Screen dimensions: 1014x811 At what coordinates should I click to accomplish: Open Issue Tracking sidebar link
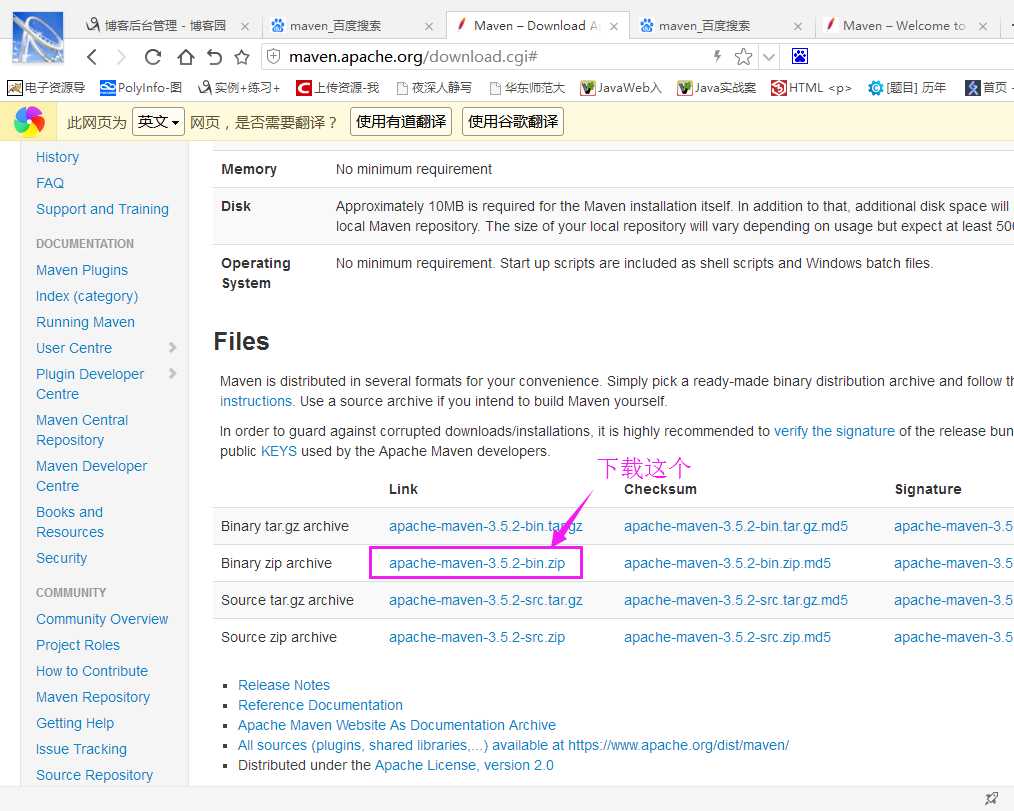coord(81,749)
